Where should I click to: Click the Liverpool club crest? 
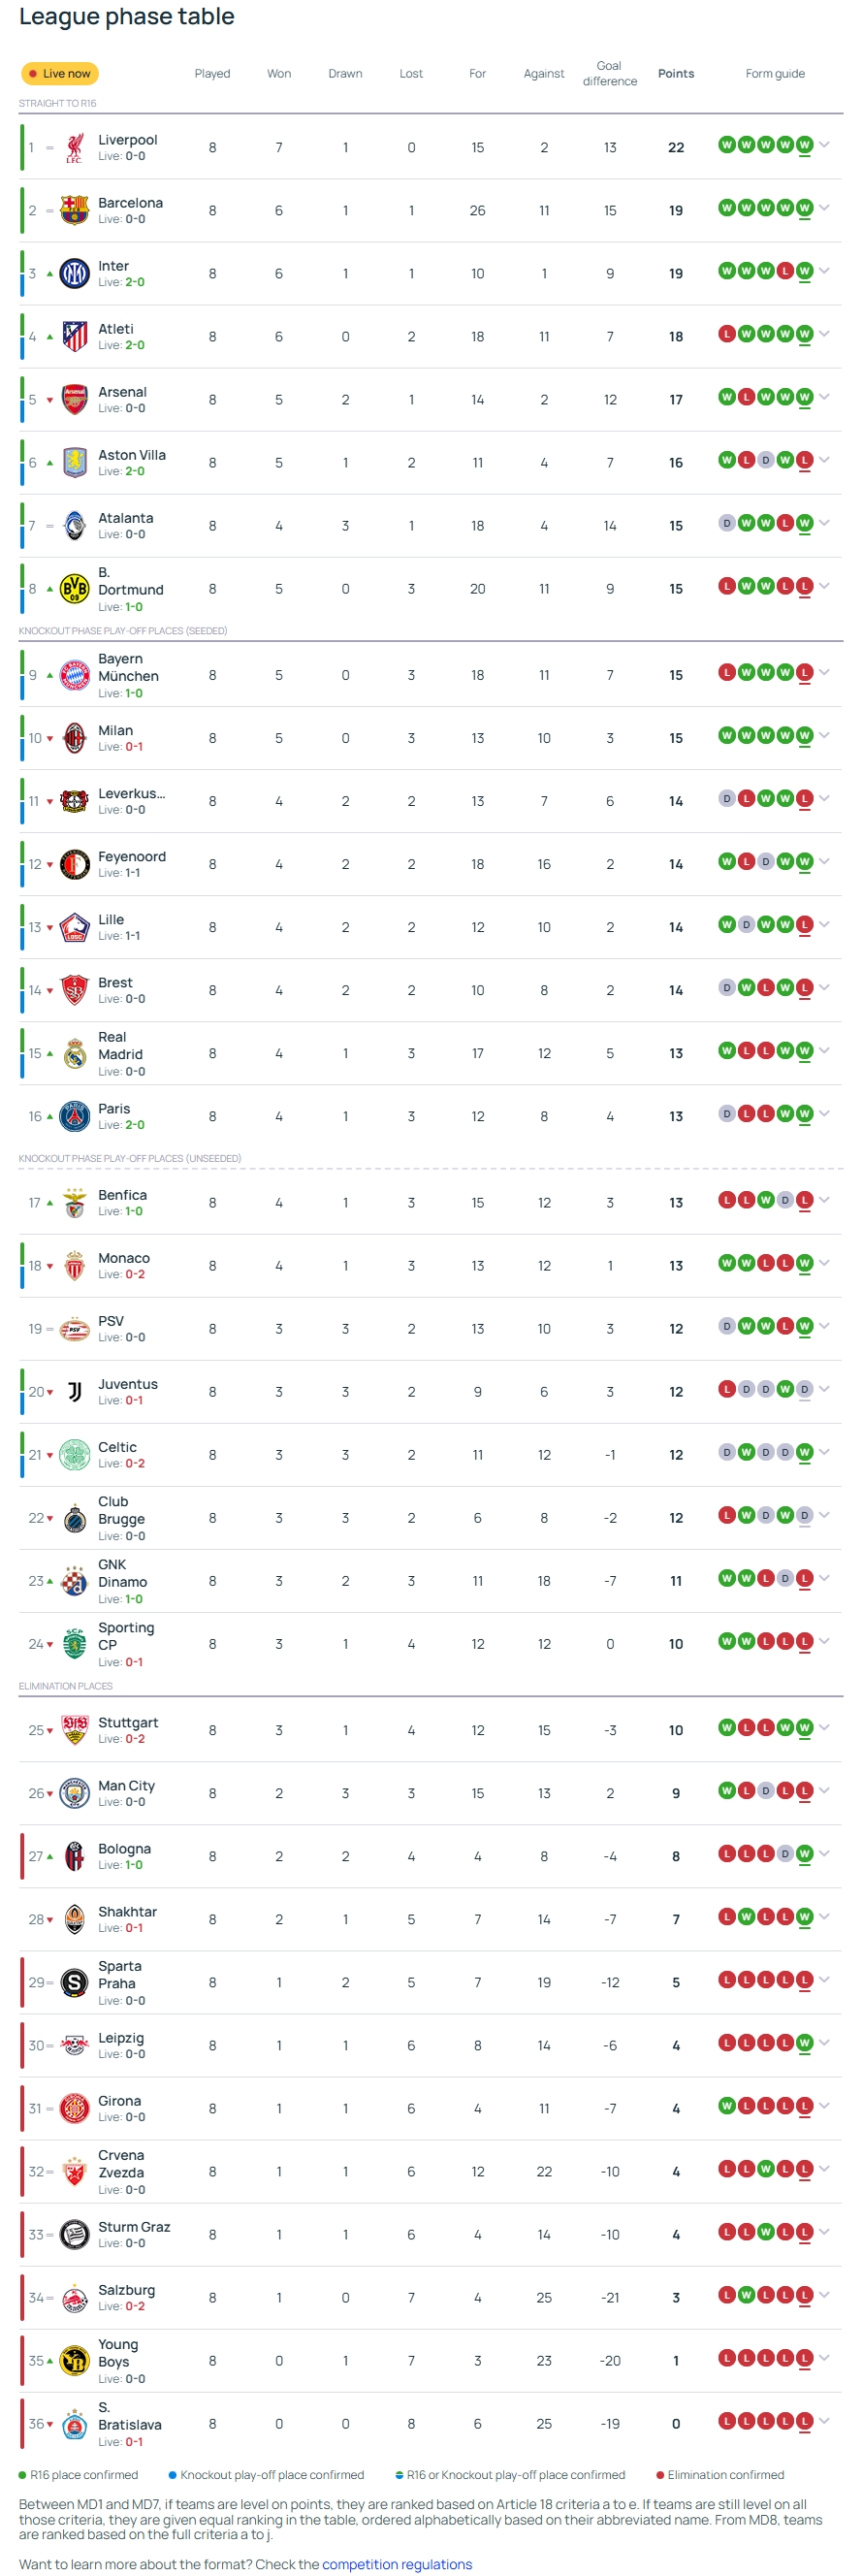pyautogui.click(x=74, y=148)
